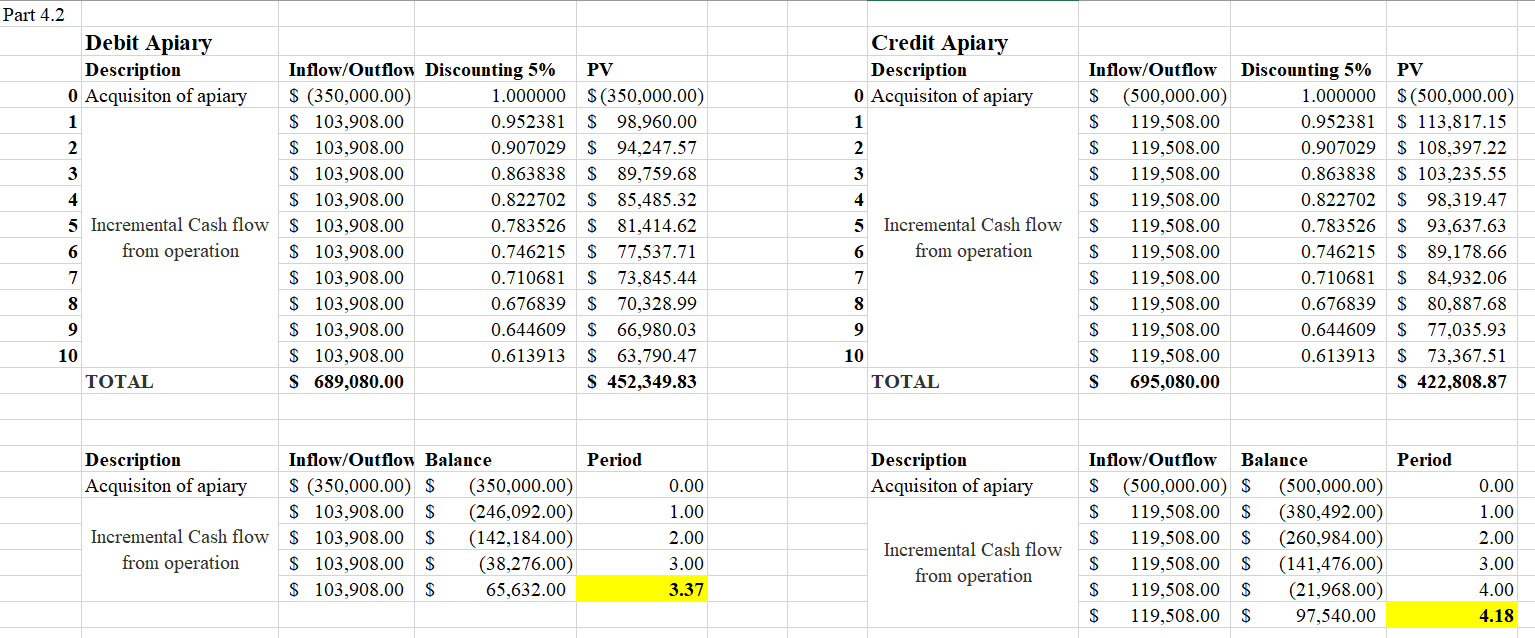This screenshot has height=638, width=1535.
Task: Select PV value $80,887.68
Action: click(1452, 304)
